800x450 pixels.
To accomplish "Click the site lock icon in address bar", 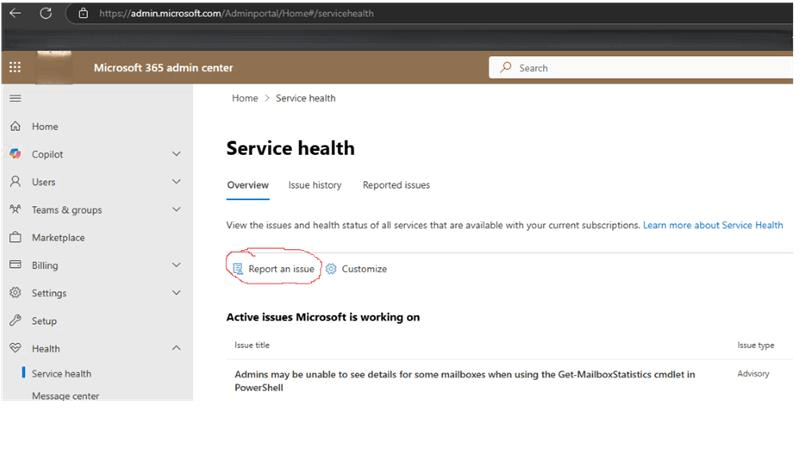I will click(x=83, y=13).
